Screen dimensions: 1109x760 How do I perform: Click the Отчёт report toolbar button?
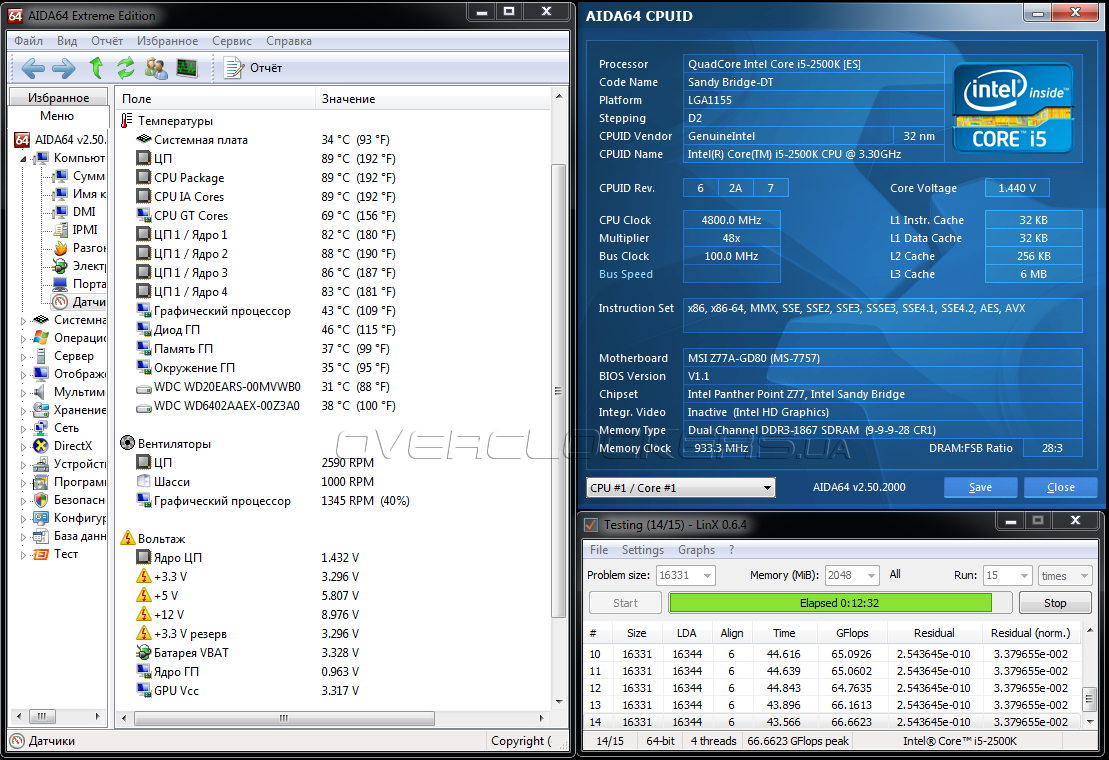point(254,68)
